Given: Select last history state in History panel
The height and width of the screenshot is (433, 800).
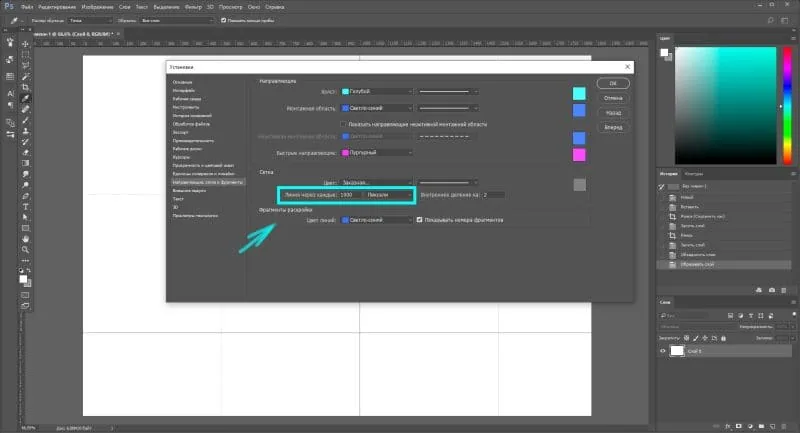Looking at the screenshot, I should click(x=724, y=265).
